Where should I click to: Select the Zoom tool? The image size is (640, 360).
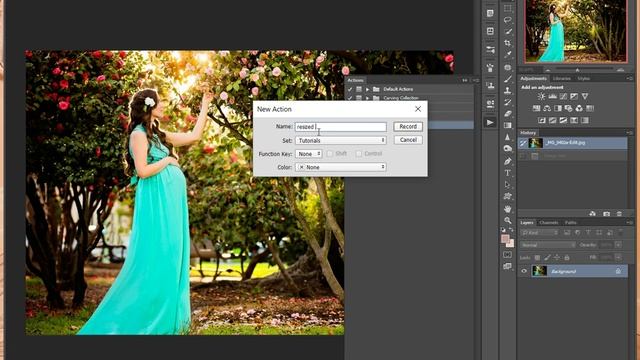click(507, 220)
